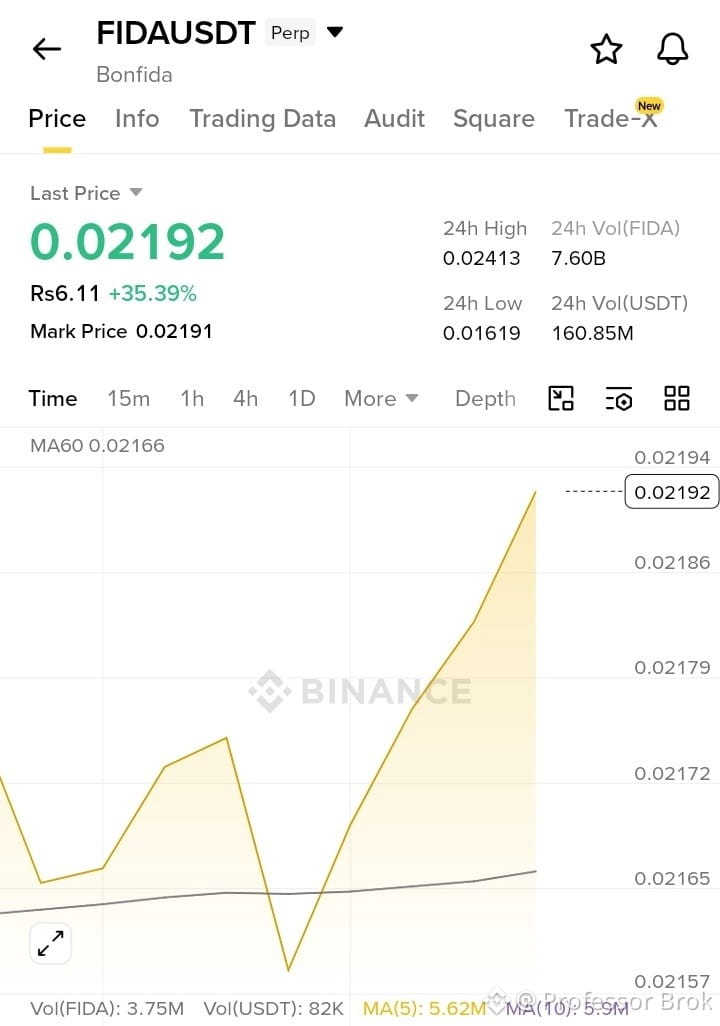Open the Trading Data tab
The height and width of the screenshot is (1026, 720).
click(x=262, y=118)
